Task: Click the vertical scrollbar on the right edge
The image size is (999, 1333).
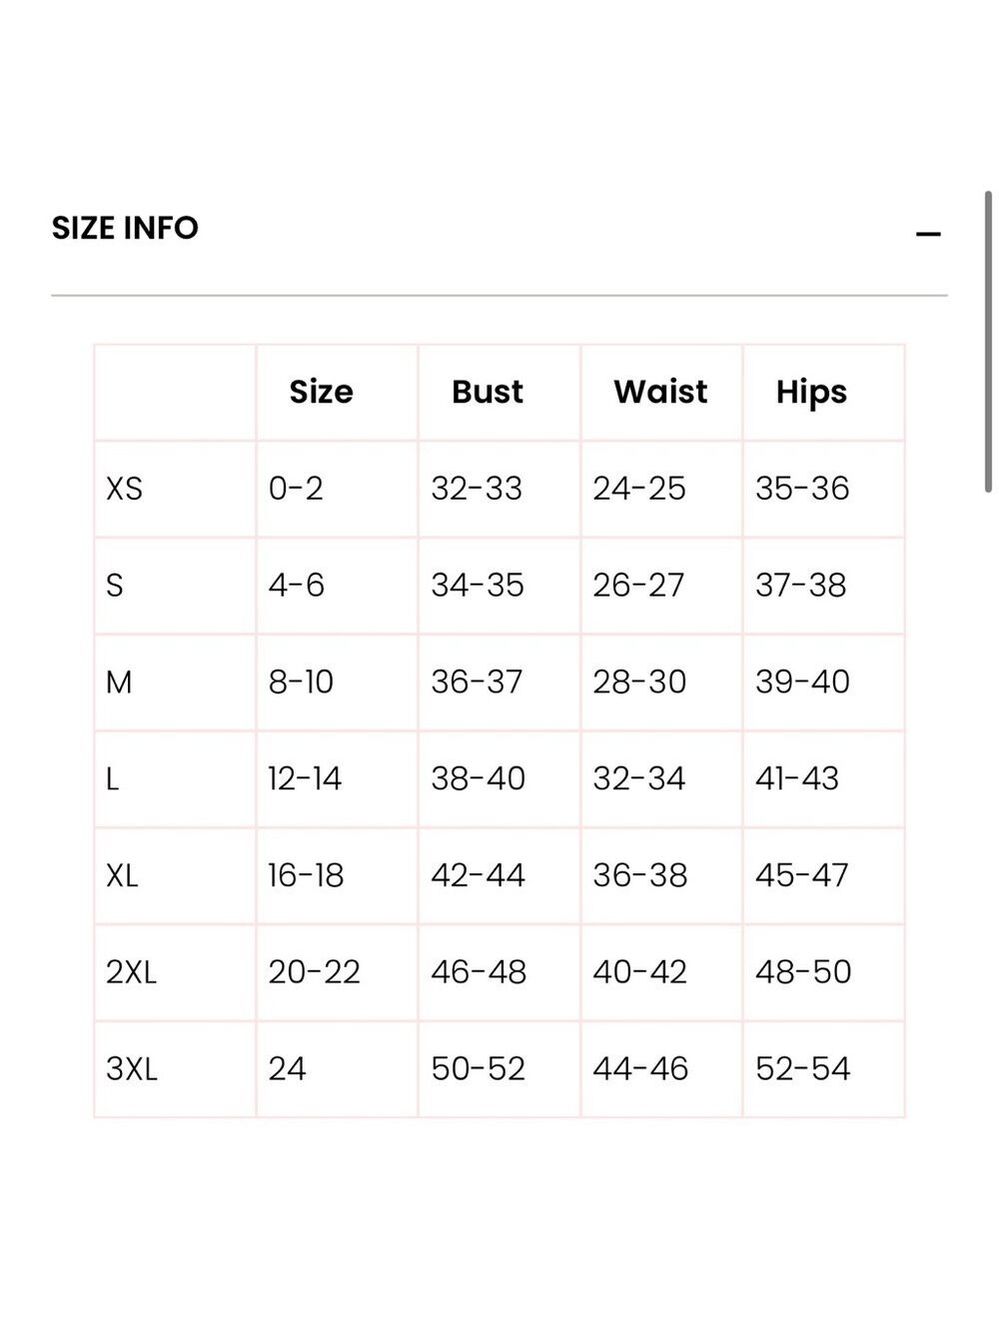Action: (988, 341)
